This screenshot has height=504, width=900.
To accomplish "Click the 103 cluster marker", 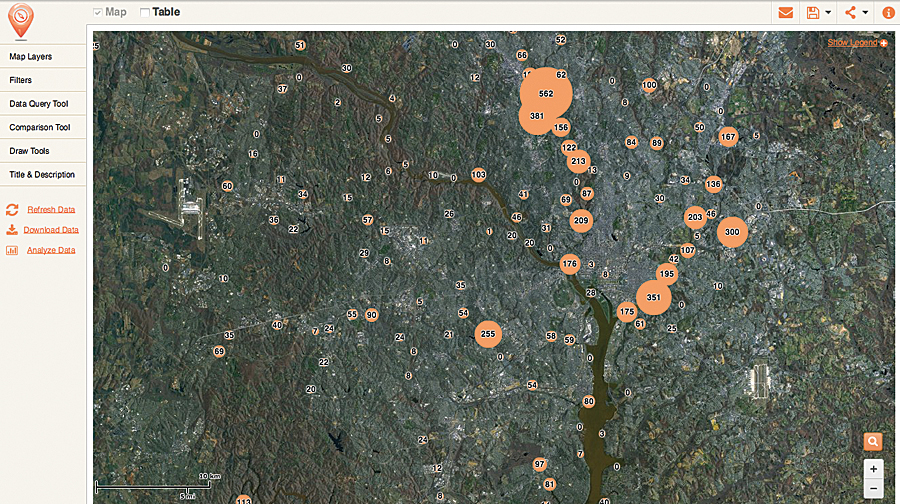I will 478,175.
